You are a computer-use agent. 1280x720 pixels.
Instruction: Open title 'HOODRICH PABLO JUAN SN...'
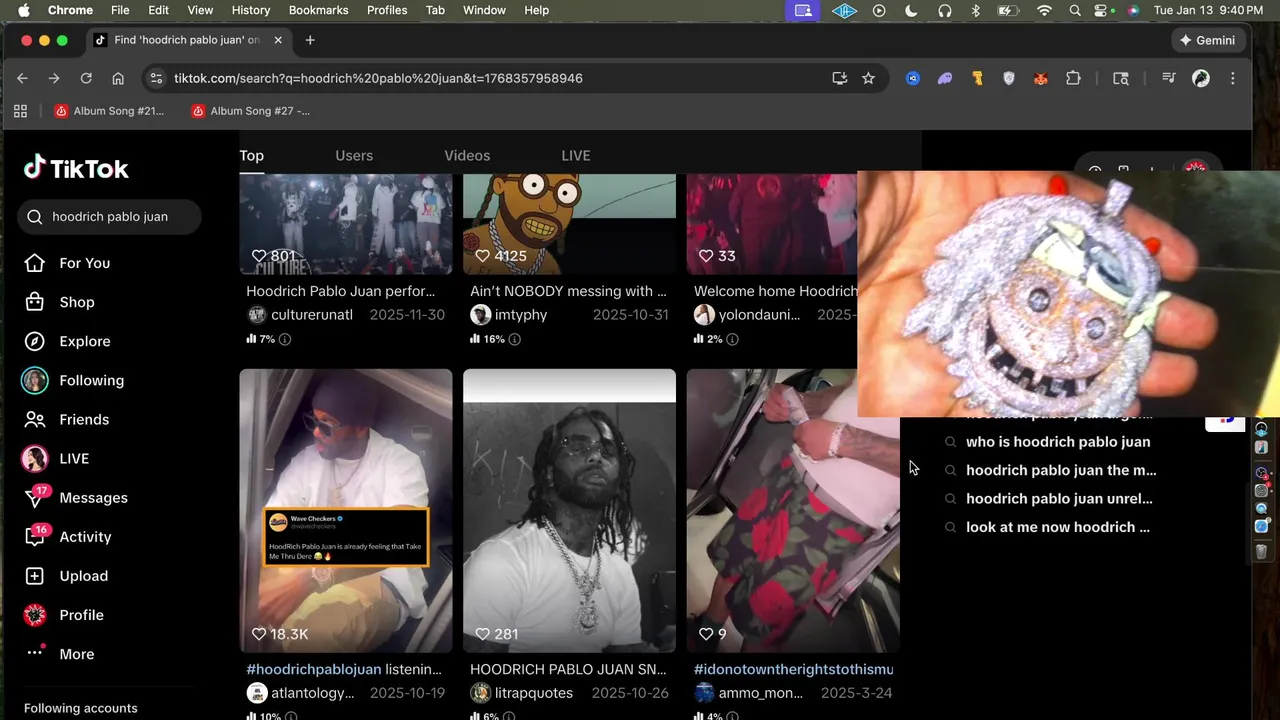point(568,669)
